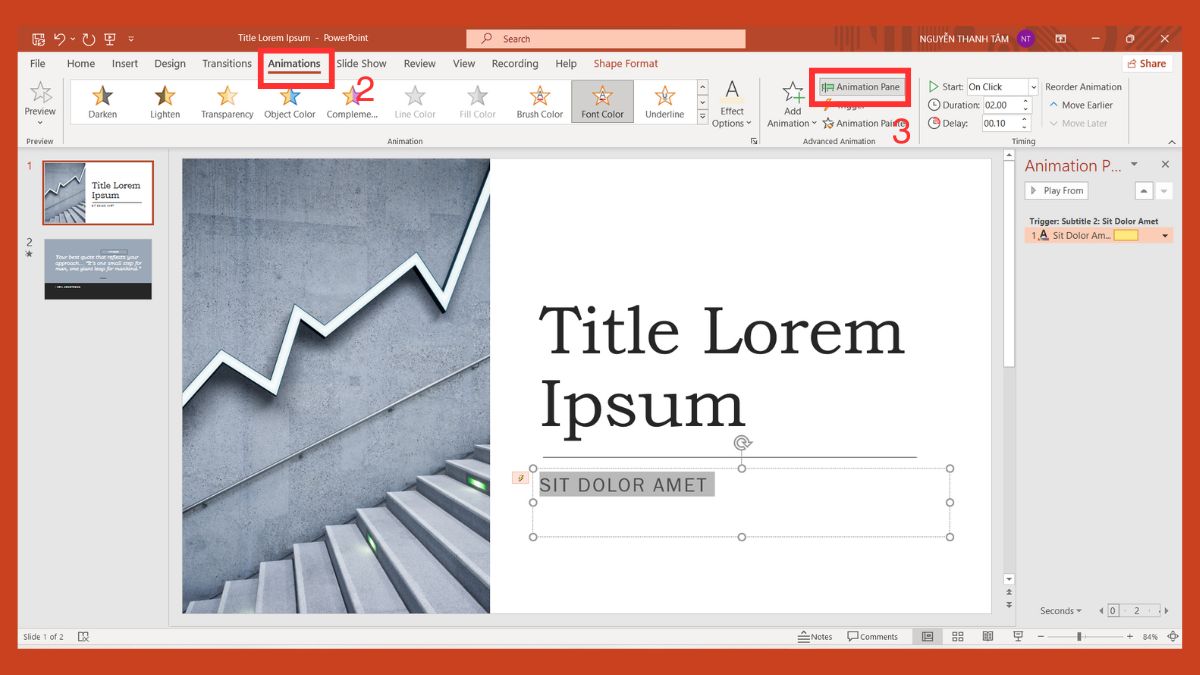Viewport: 1200px width, 675px height.
Task: Switch to the Transitions tab
Action: click(x=226, y=63)
